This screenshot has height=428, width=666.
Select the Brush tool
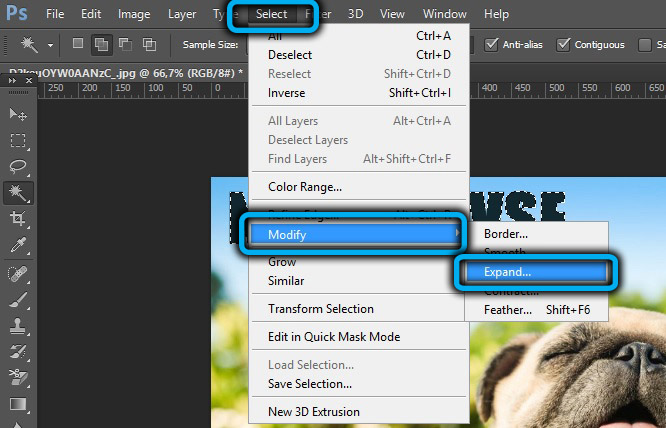(18, 300)
